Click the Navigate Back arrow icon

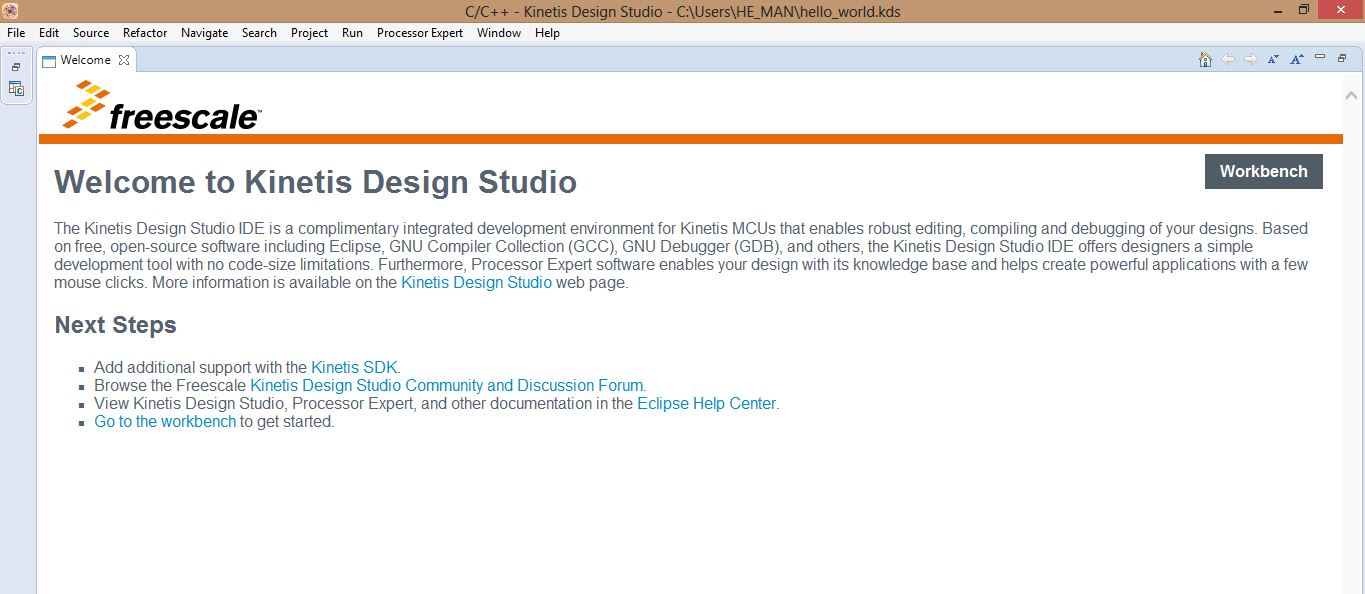click(1228, 60)
